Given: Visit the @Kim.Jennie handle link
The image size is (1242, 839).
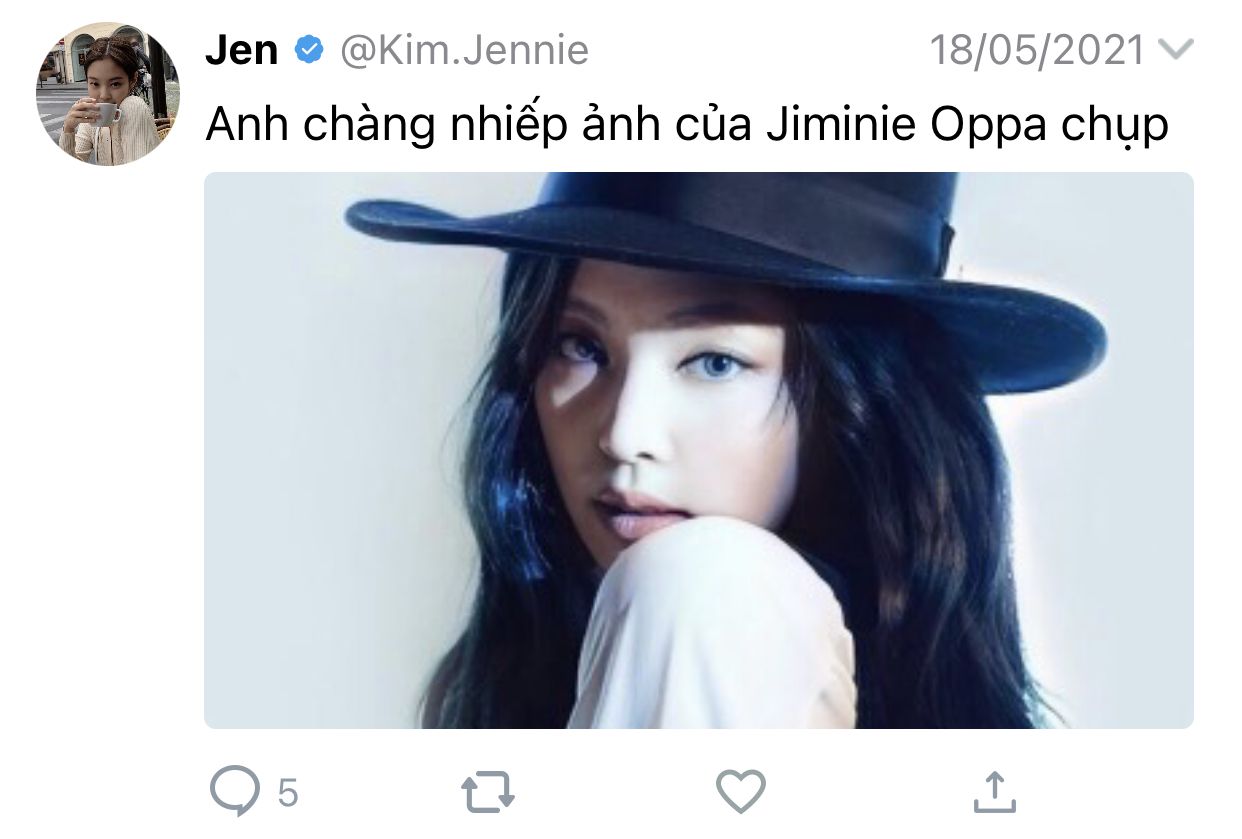Looking at the screenshot, I should click(x=465, y=50).
